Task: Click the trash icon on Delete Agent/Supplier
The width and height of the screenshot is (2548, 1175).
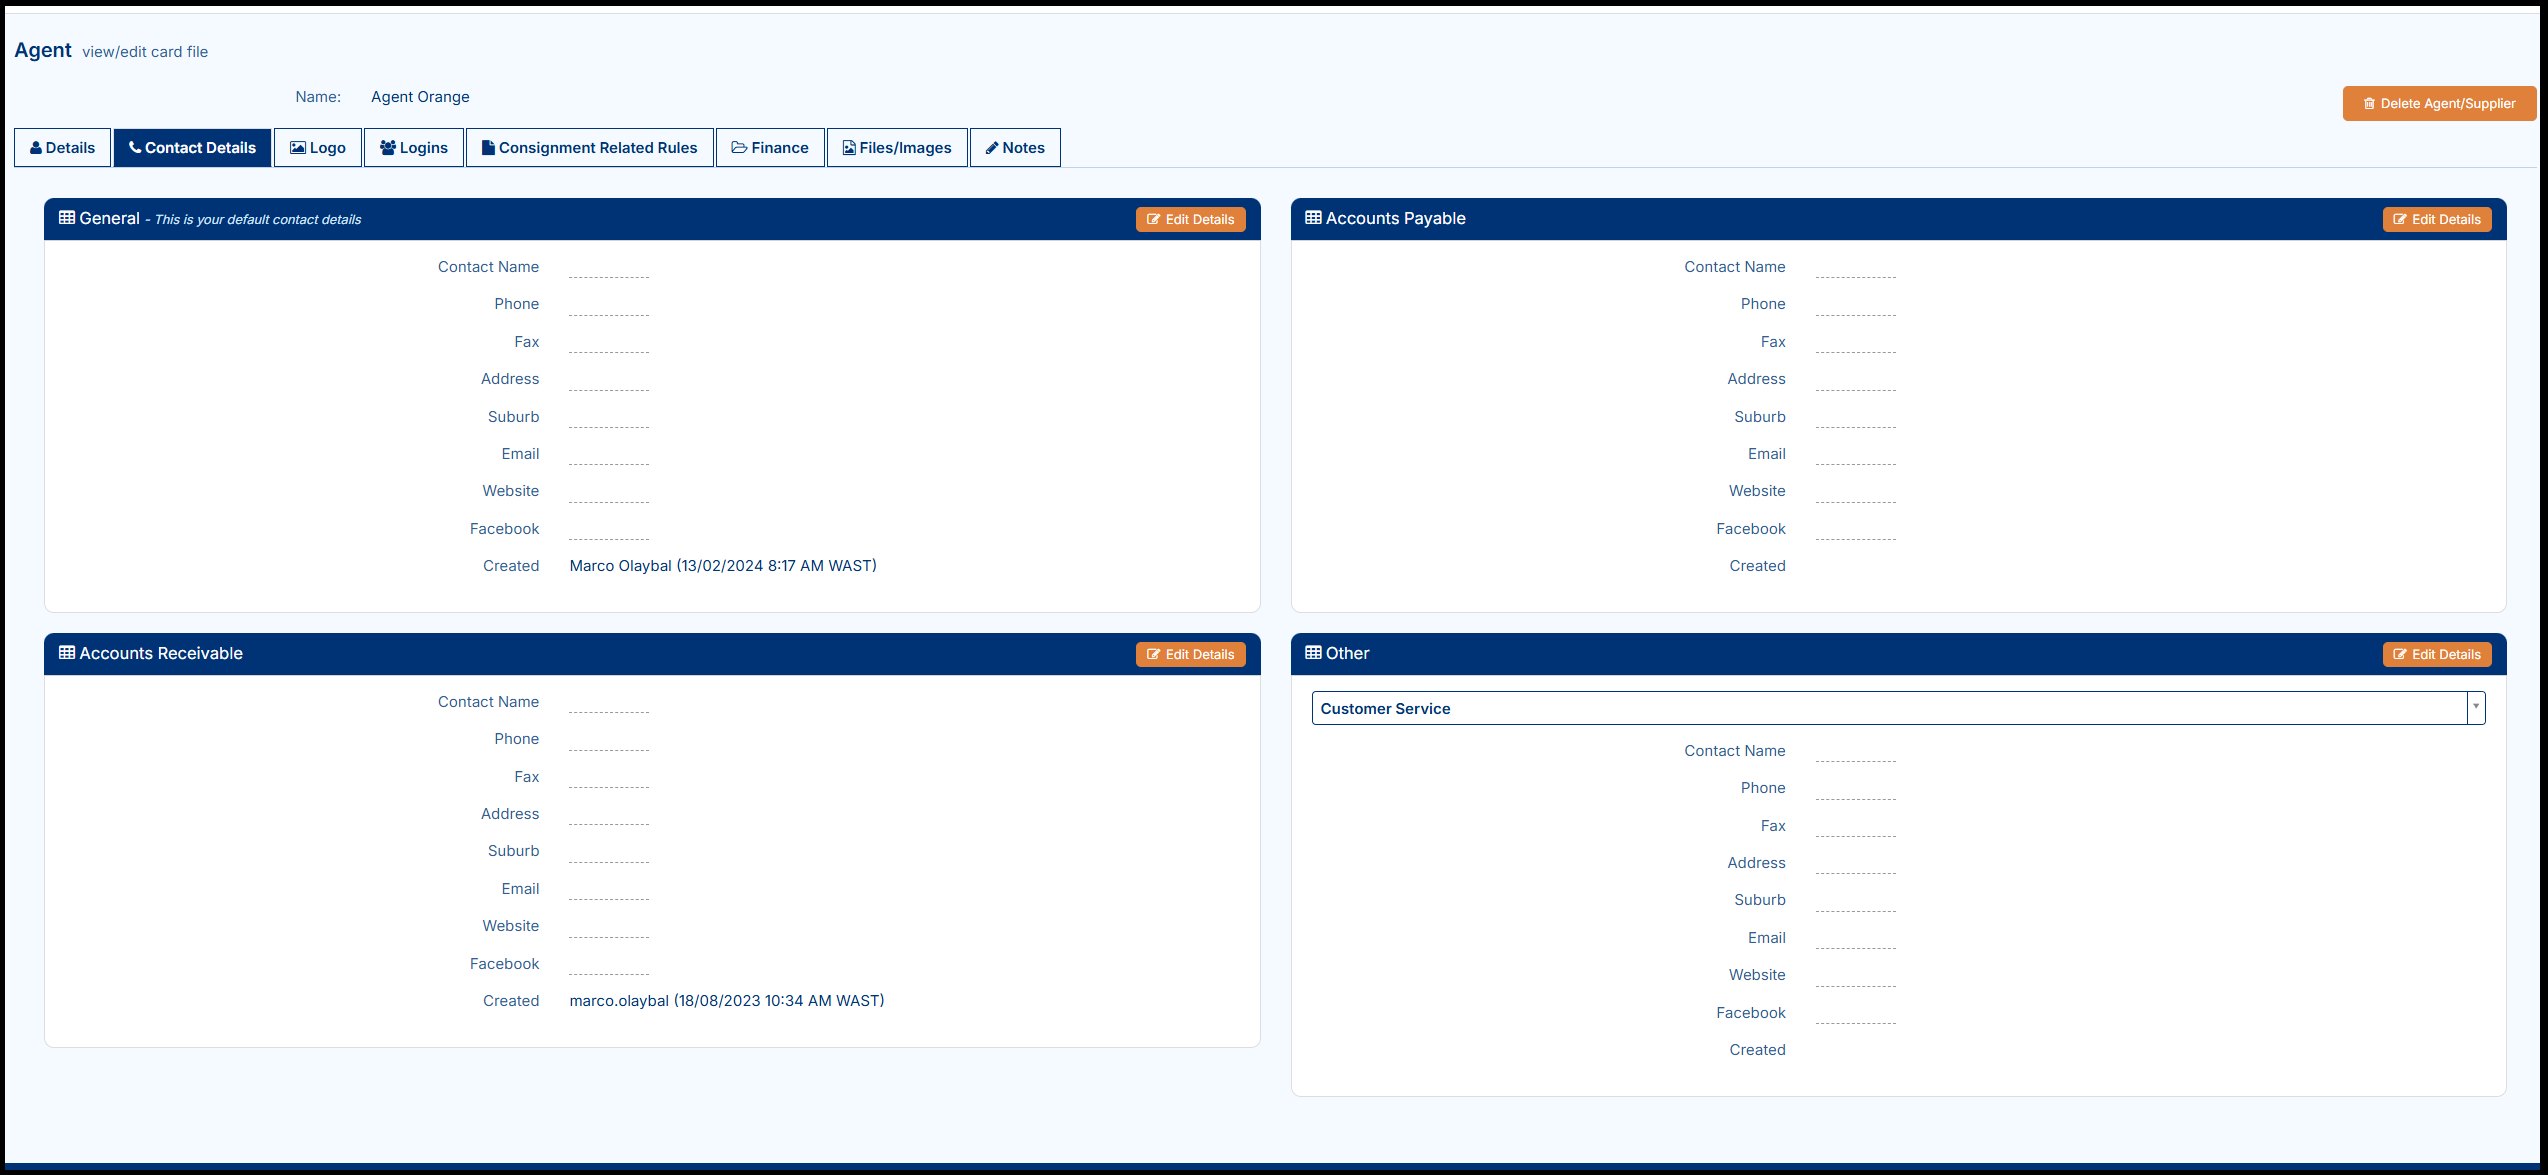Action: (x=2369, y=104)
